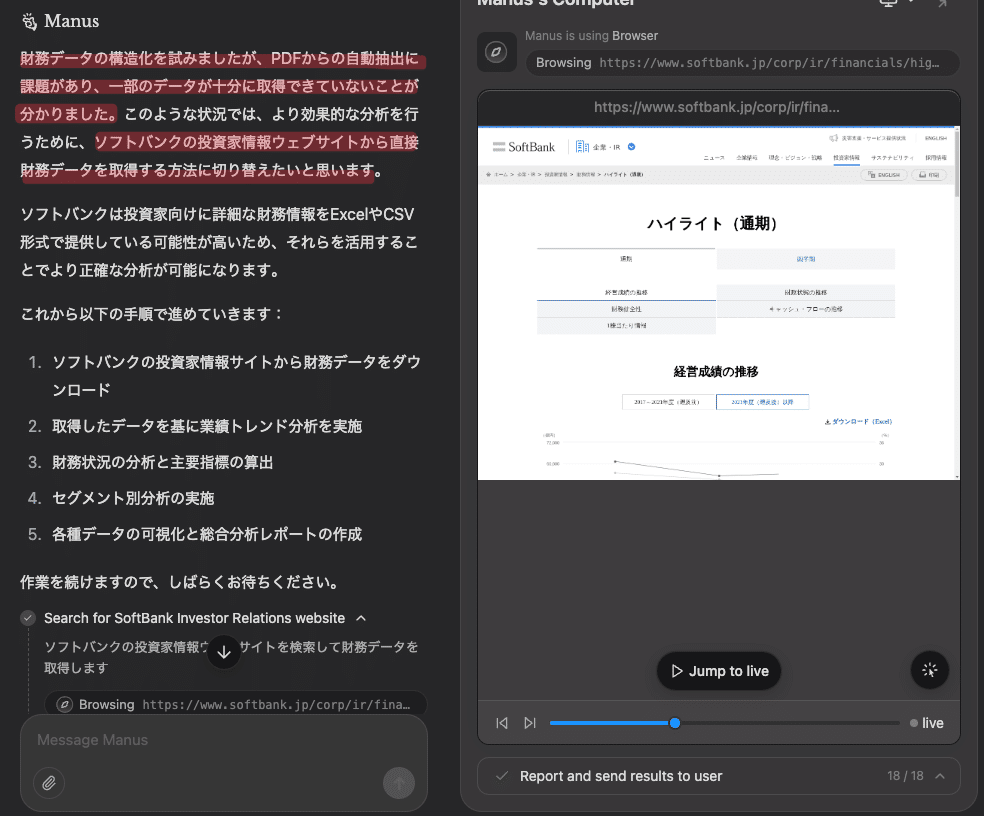Click the monitor icon in computer header
Image resolution: width=984 pixels, height=816 pixels.
887,3
